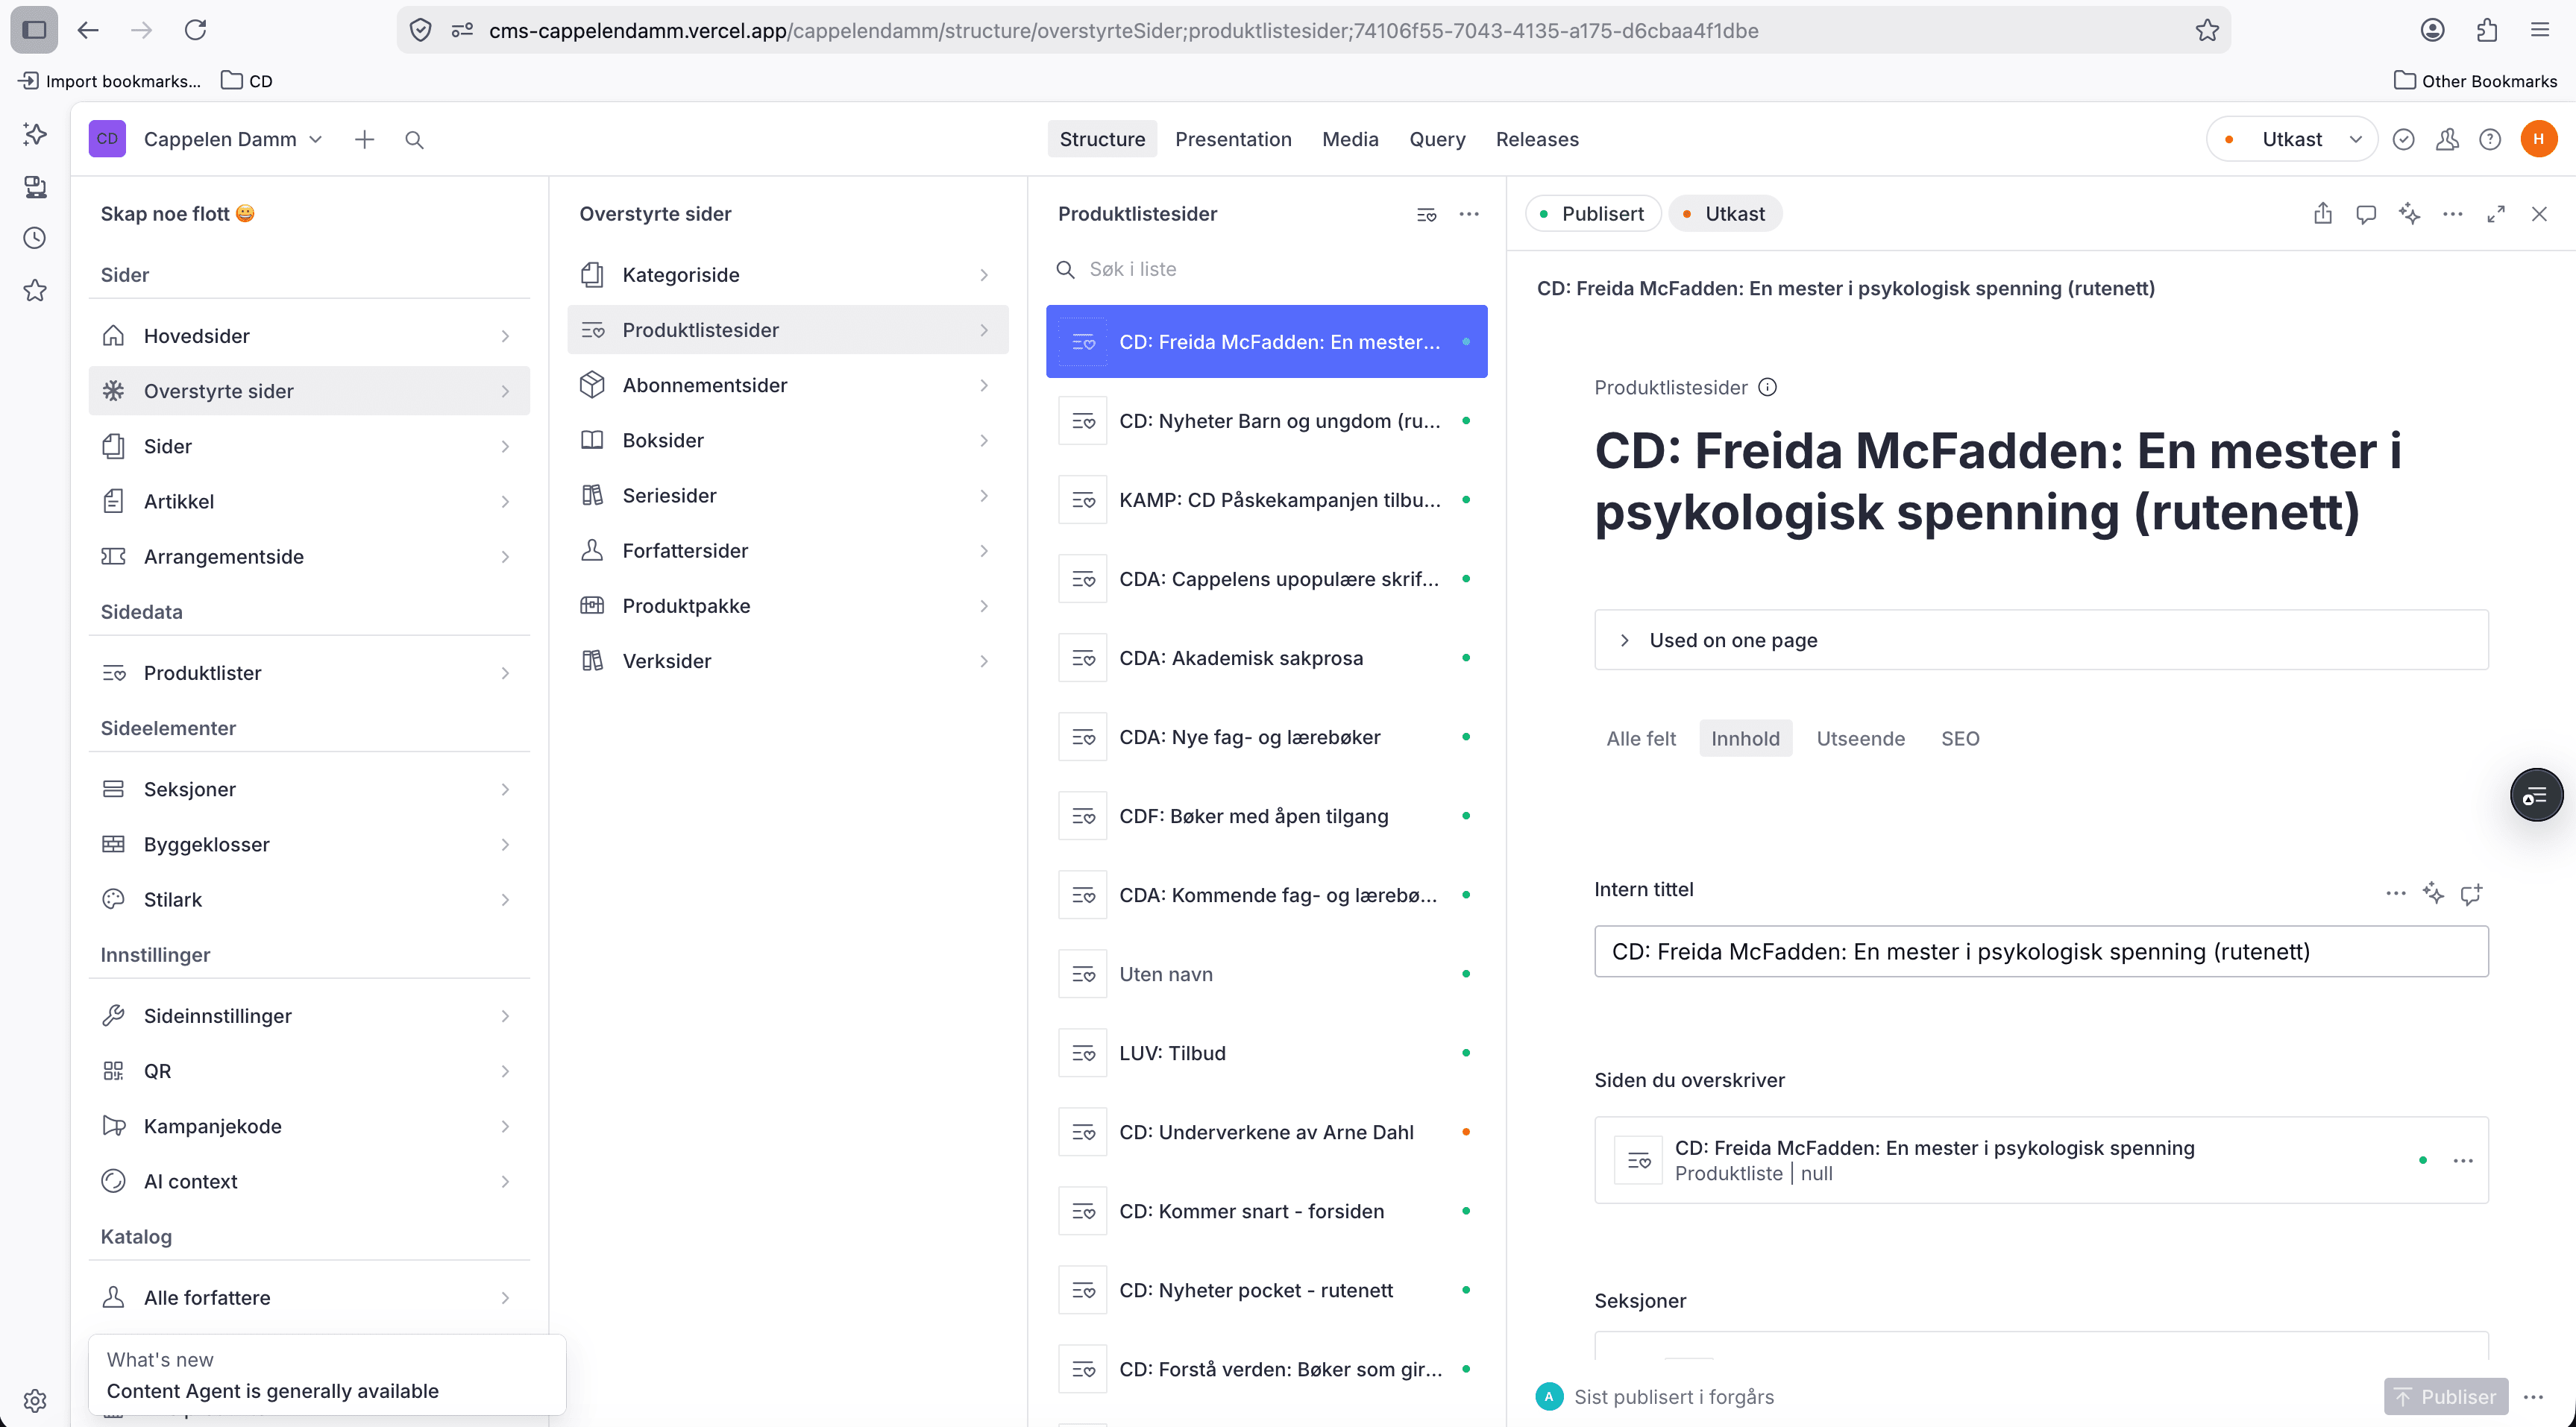The width and height of the screenshot is (2576, 1427).
Task: Switch to the Presentation tab
Action: tap(1233, 139)
